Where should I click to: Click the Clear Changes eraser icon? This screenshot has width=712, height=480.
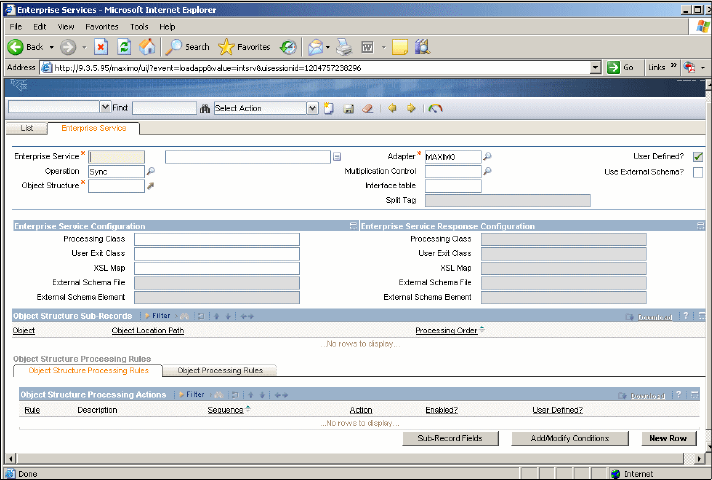[367, 108]
